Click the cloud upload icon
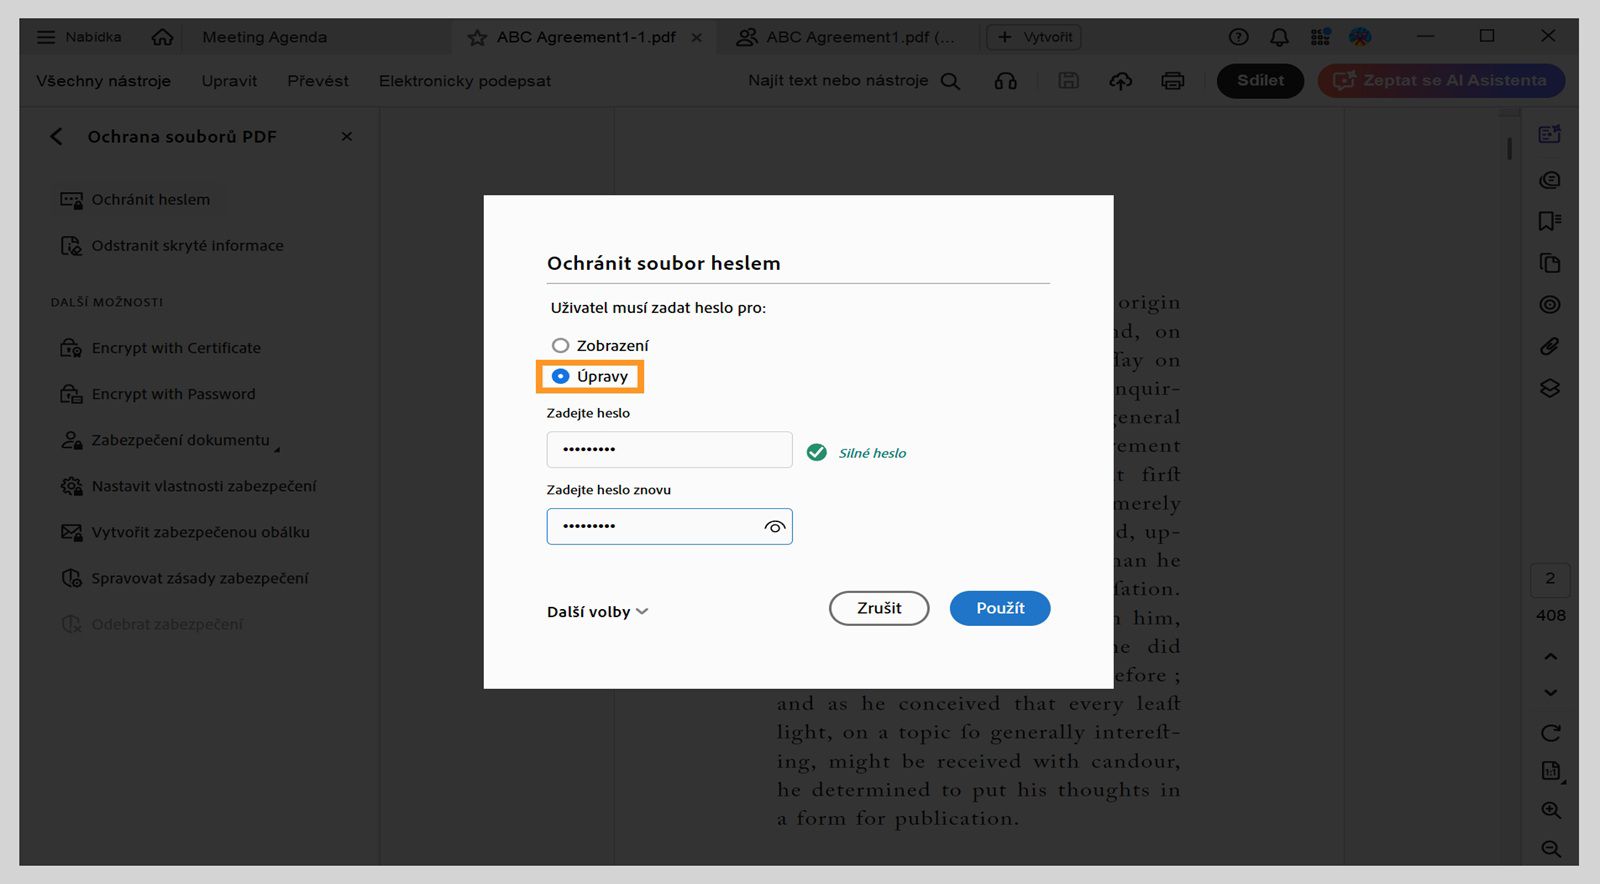 pyautogui.click(x=1121, y=81)
